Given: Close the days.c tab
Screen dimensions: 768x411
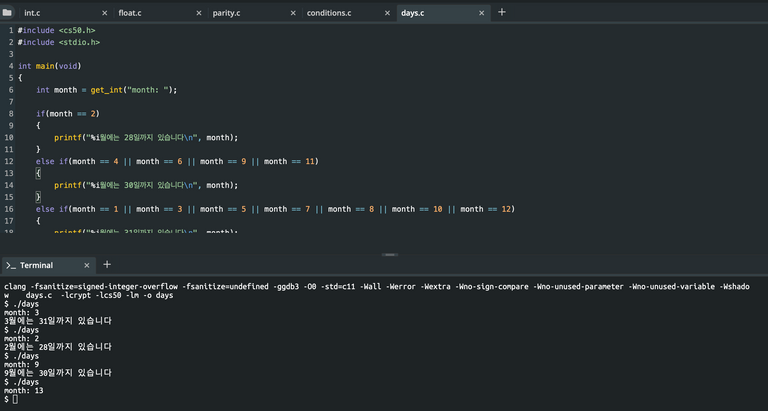Looking at the screenshot, I should coord(481,13).
